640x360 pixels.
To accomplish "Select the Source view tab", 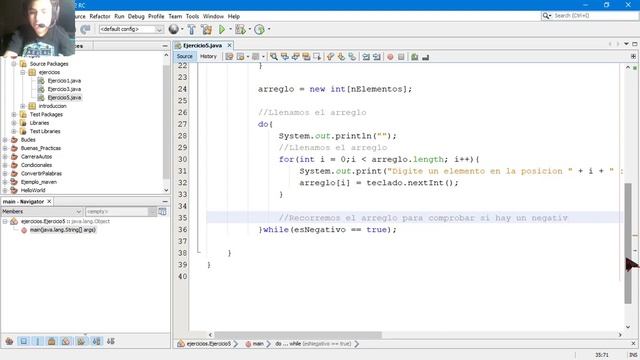I will click(x=184, y=57).
